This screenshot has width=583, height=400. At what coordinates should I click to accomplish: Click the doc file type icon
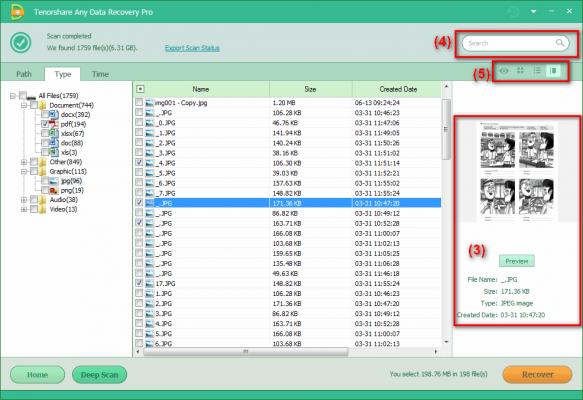(54, 143)
